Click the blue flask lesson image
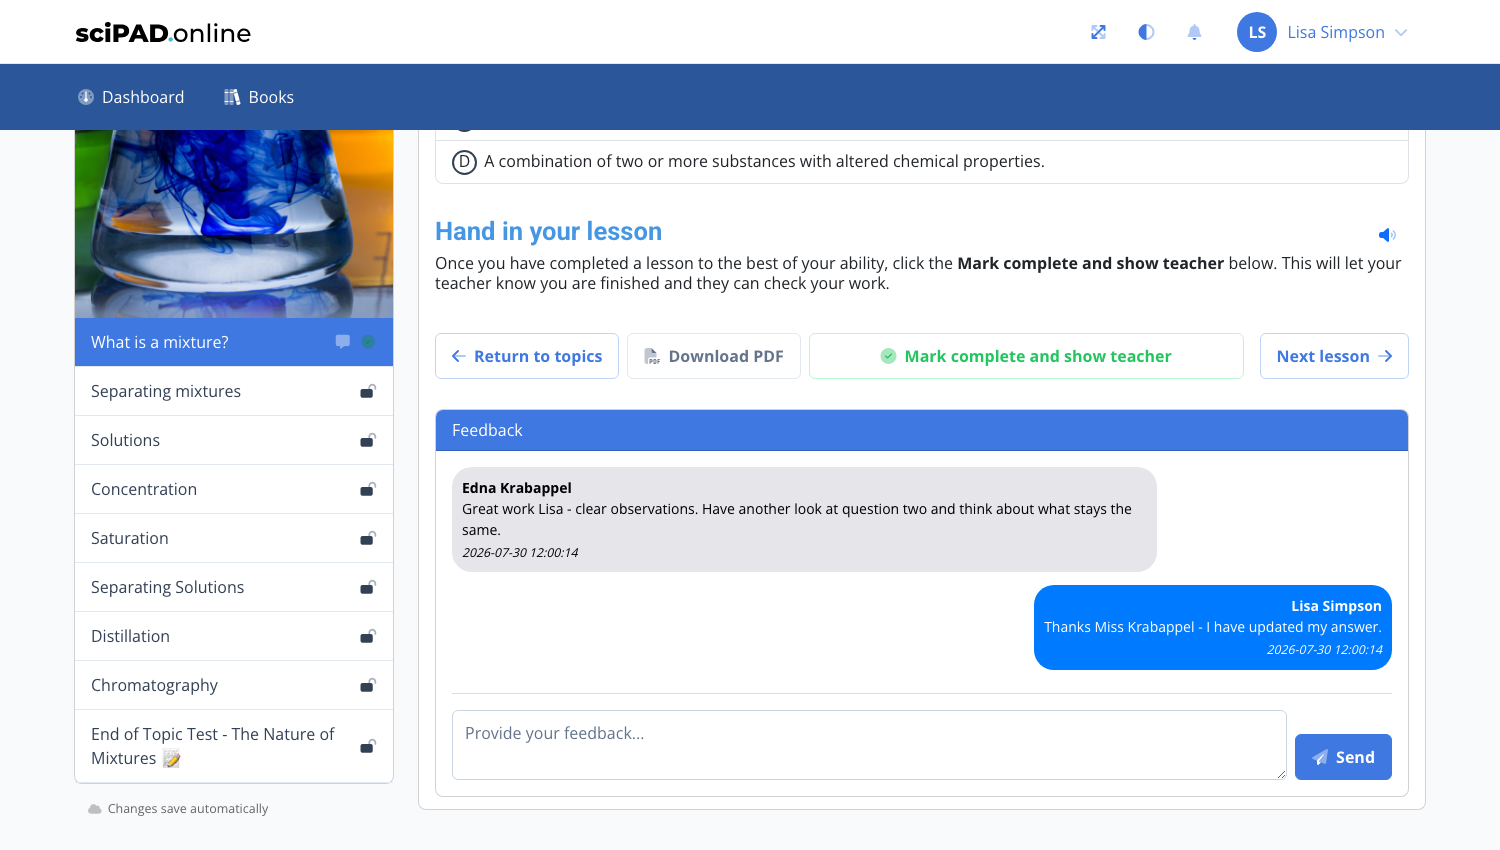This screenshot has height=850, width=1500. 234,224
